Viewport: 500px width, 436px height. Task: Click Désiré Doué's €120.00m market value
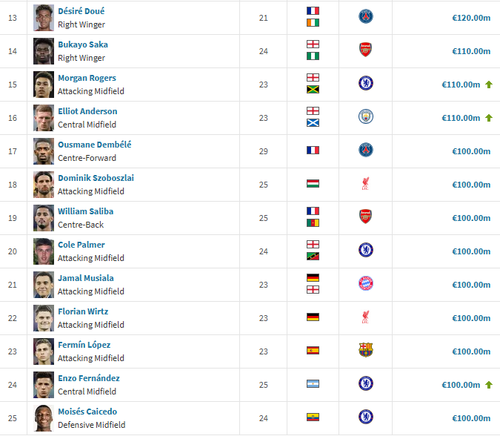pyautogui.click(x=471, y=18)
